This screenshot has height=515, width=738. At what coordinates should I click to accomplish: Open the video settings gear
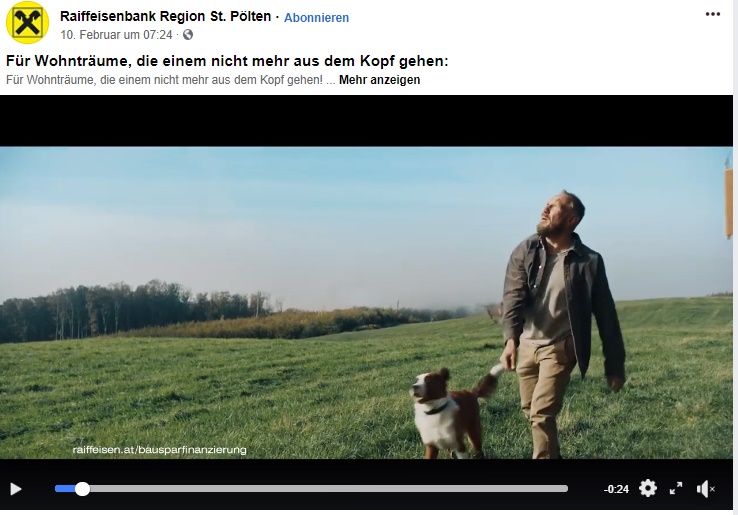click(648, 489)
